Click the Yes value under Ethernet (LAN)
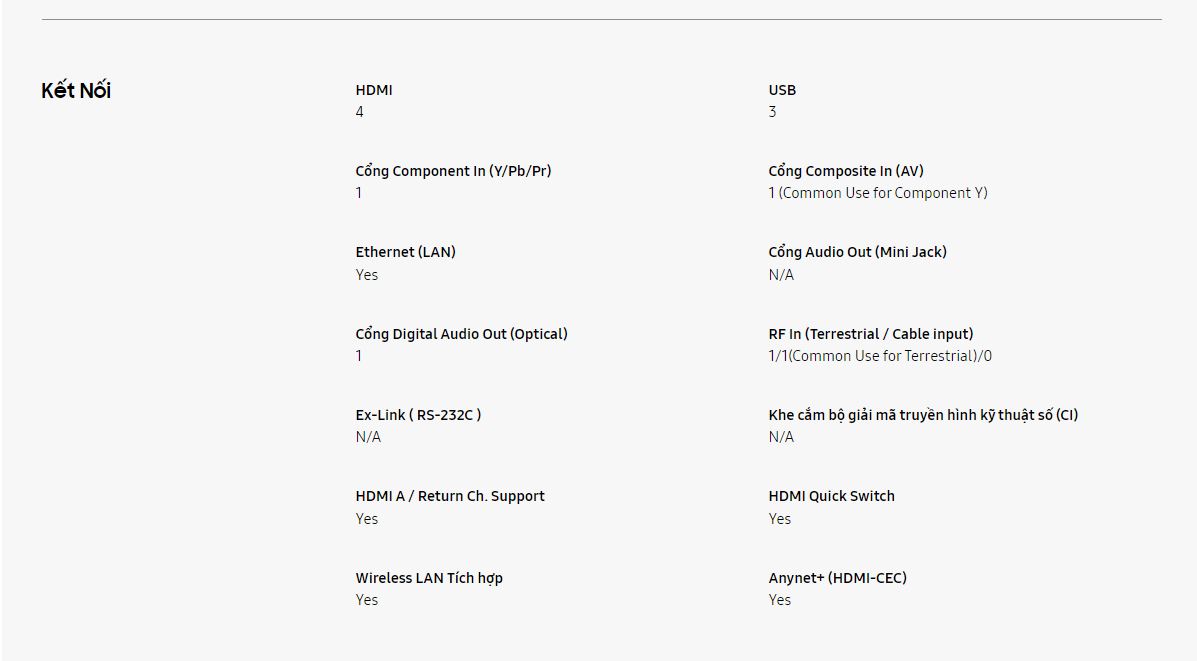Screen dimensions: 1197x661 click(x=367, y=275)
